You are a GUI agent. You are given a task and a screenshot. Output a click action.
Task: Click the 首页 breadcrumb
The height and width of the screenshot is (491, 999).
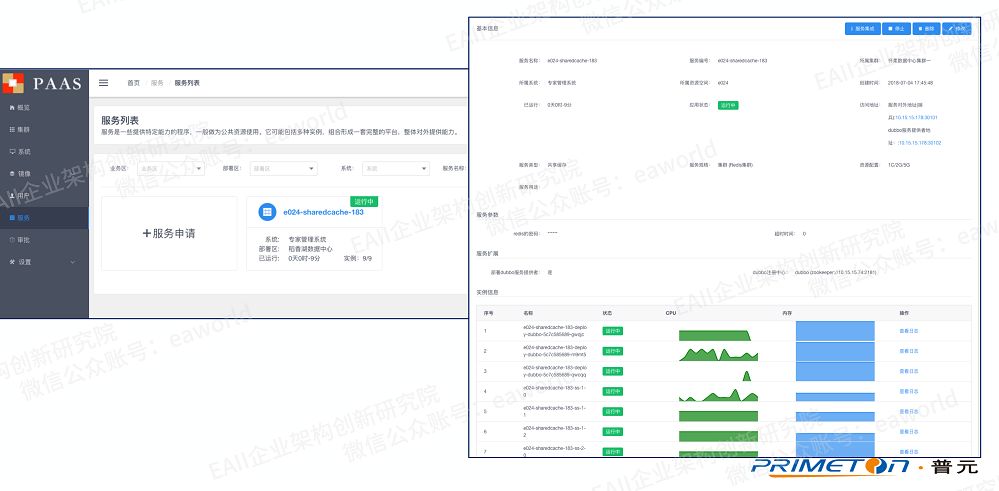[x=133, y=83]
